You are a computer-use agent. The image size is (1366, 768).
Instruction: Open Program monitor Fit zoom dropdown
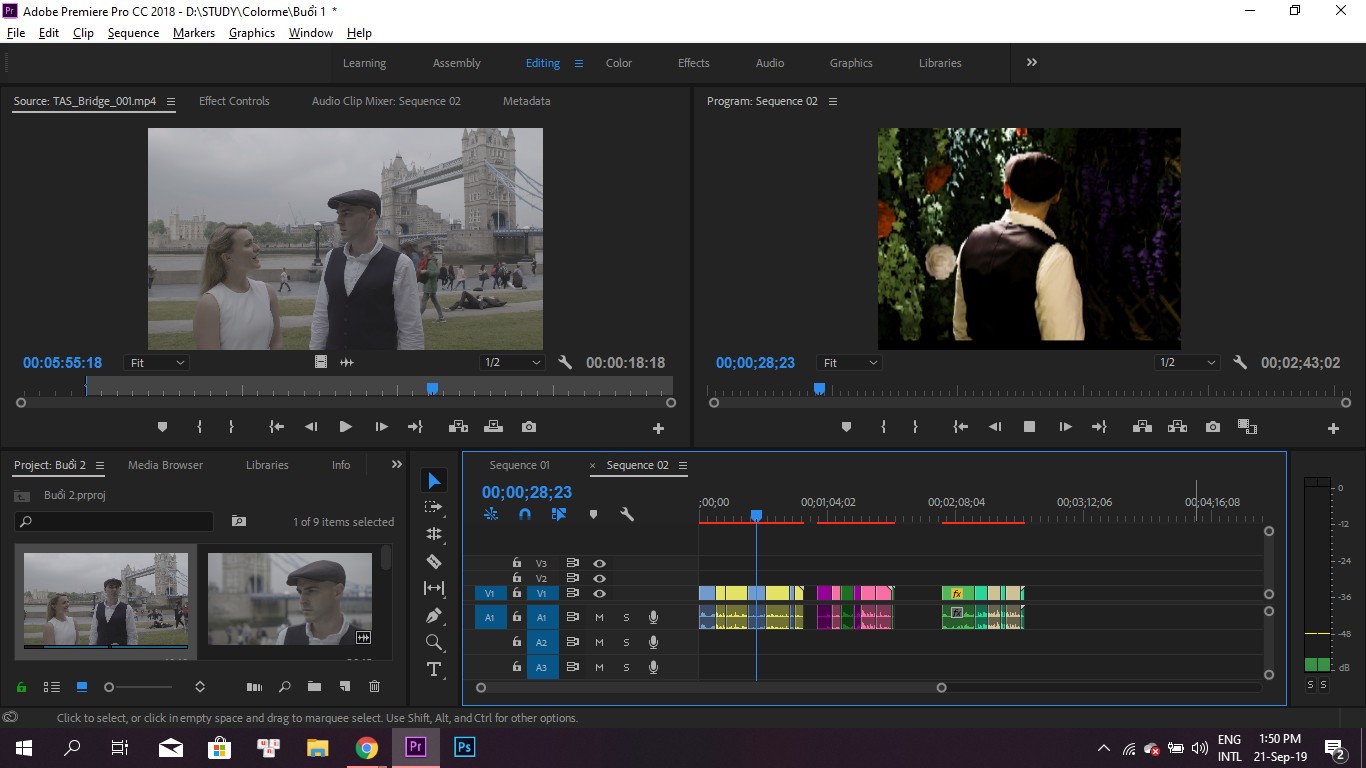point(849,363)
